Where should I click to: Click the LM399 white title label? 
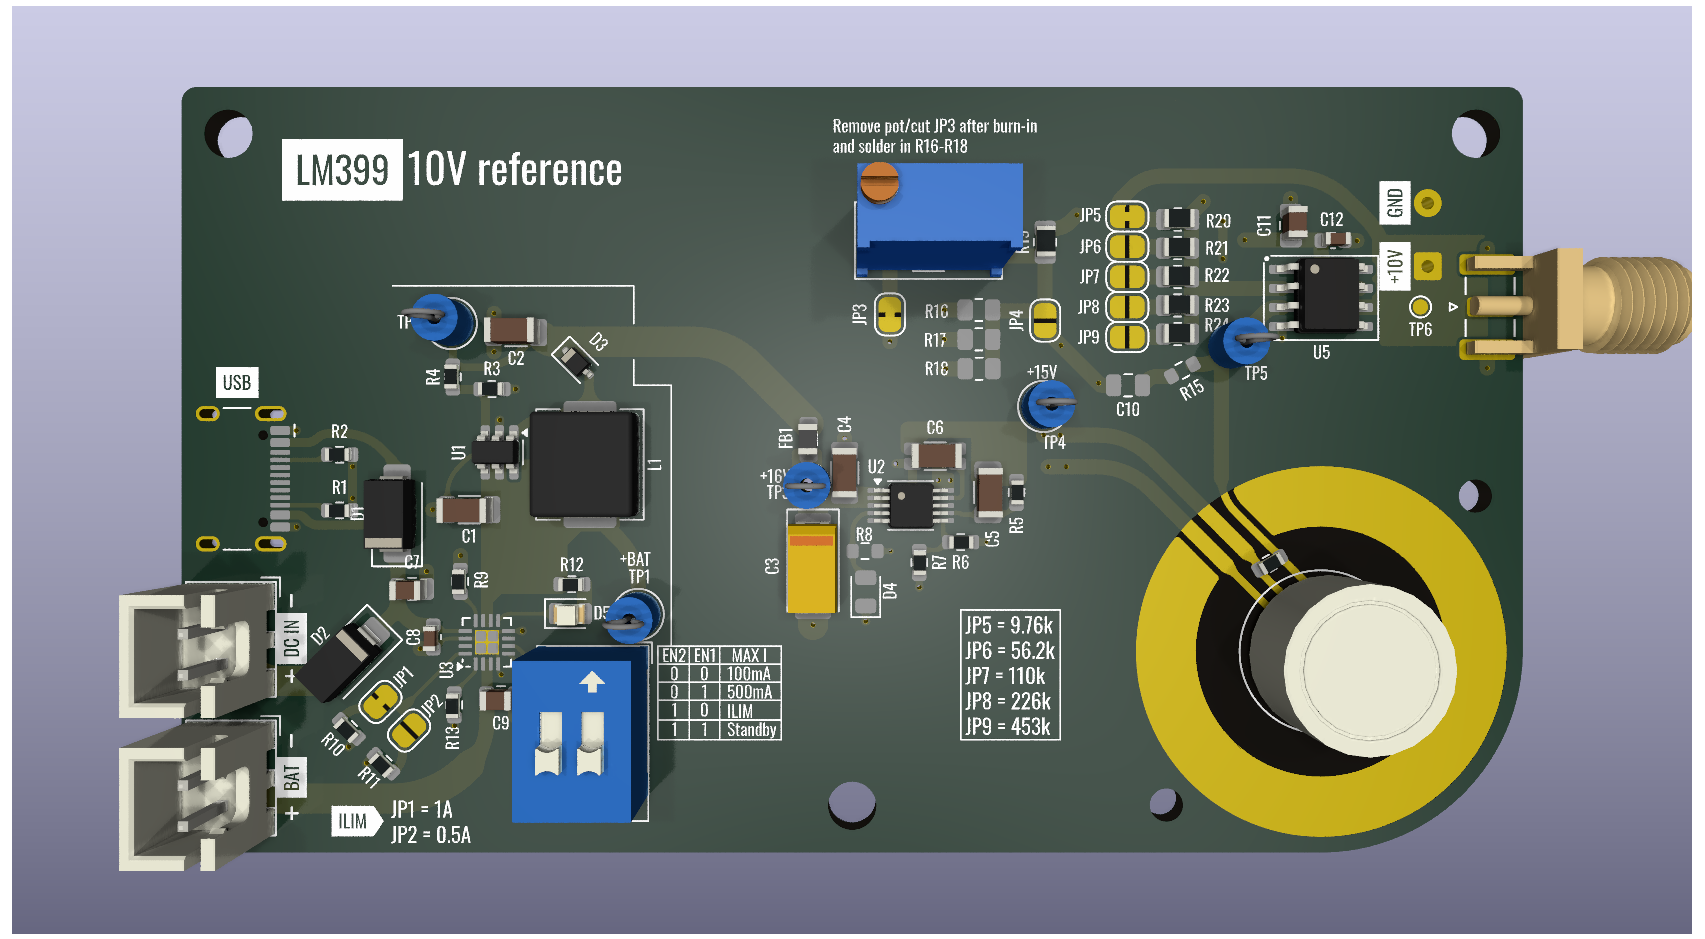(x=342, y=170)
